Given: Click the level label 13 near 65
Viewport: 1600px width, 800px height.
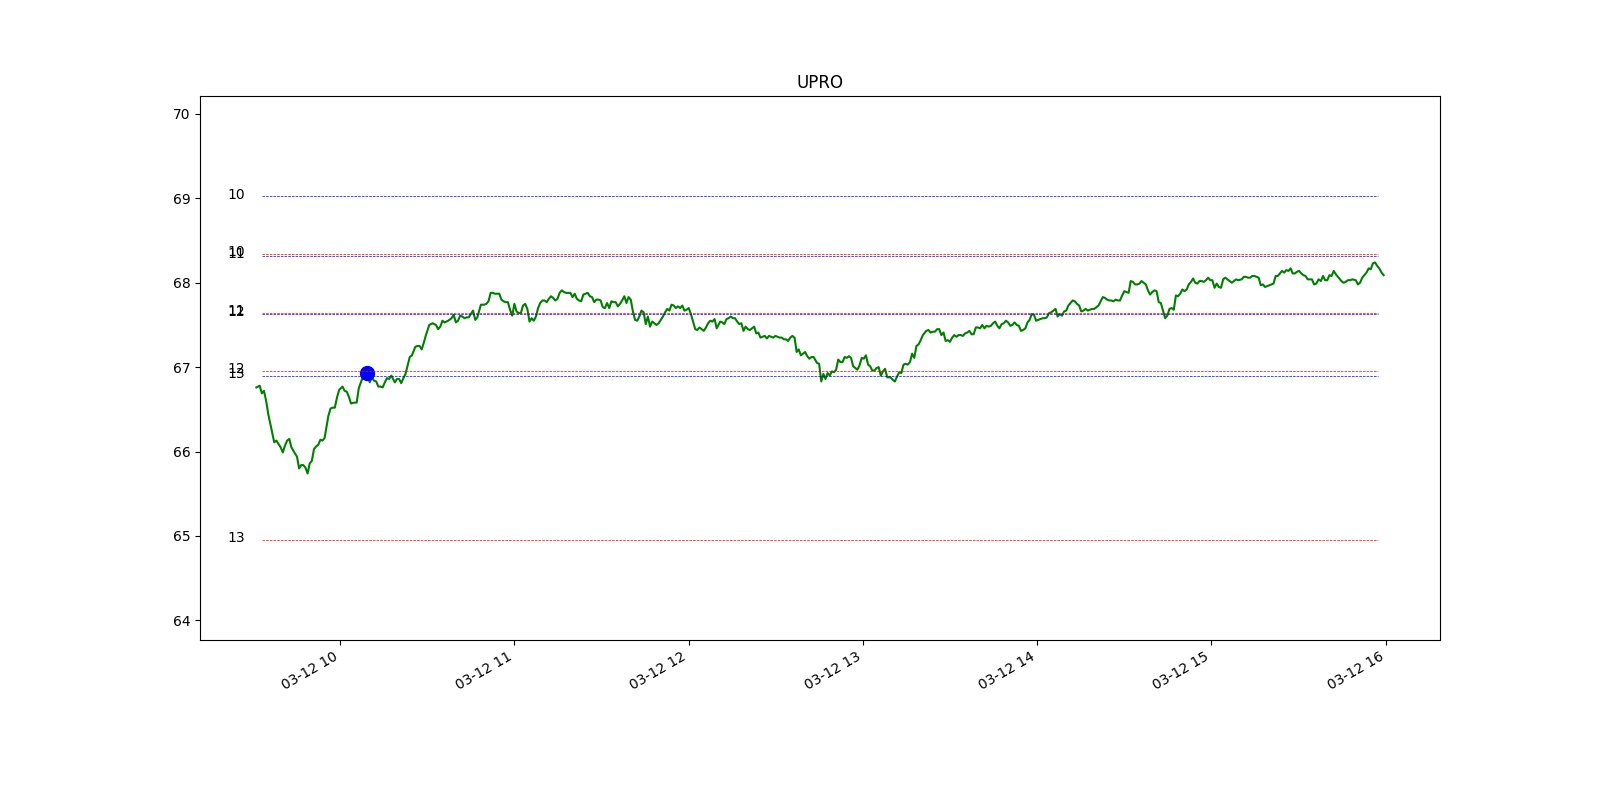Looking at the screenshot, I should (x=236, y=537).
